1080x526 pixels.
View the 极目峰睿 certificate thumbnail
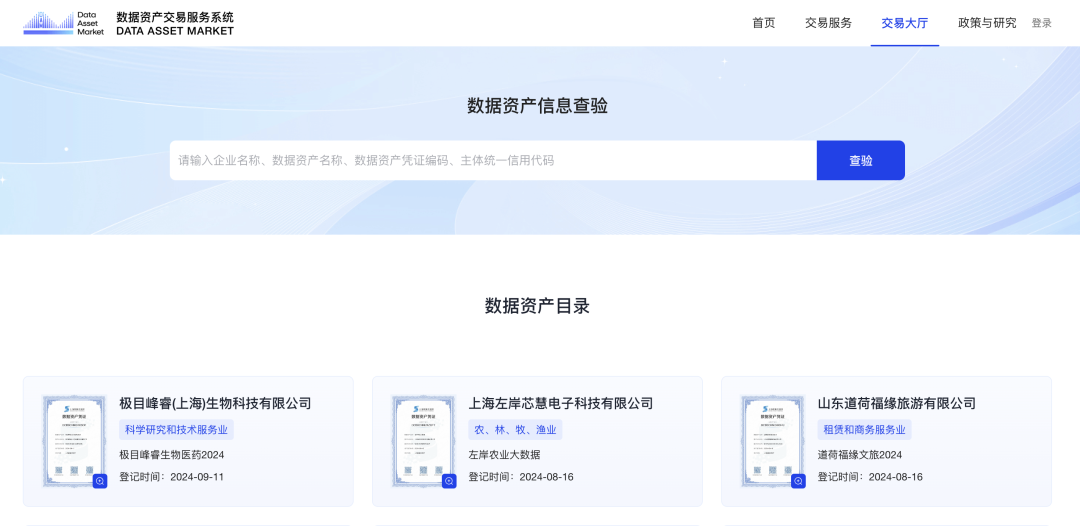coord(72,438)
